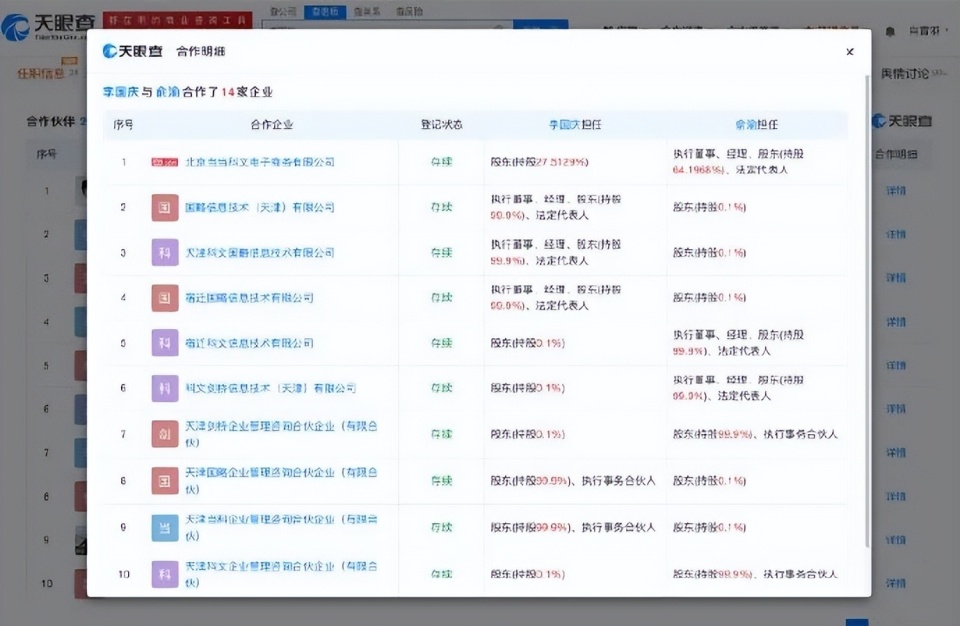Viewport: 960px width, 626px height.
Task: Open the user account name dropdown in header
Action: [928, 31]
